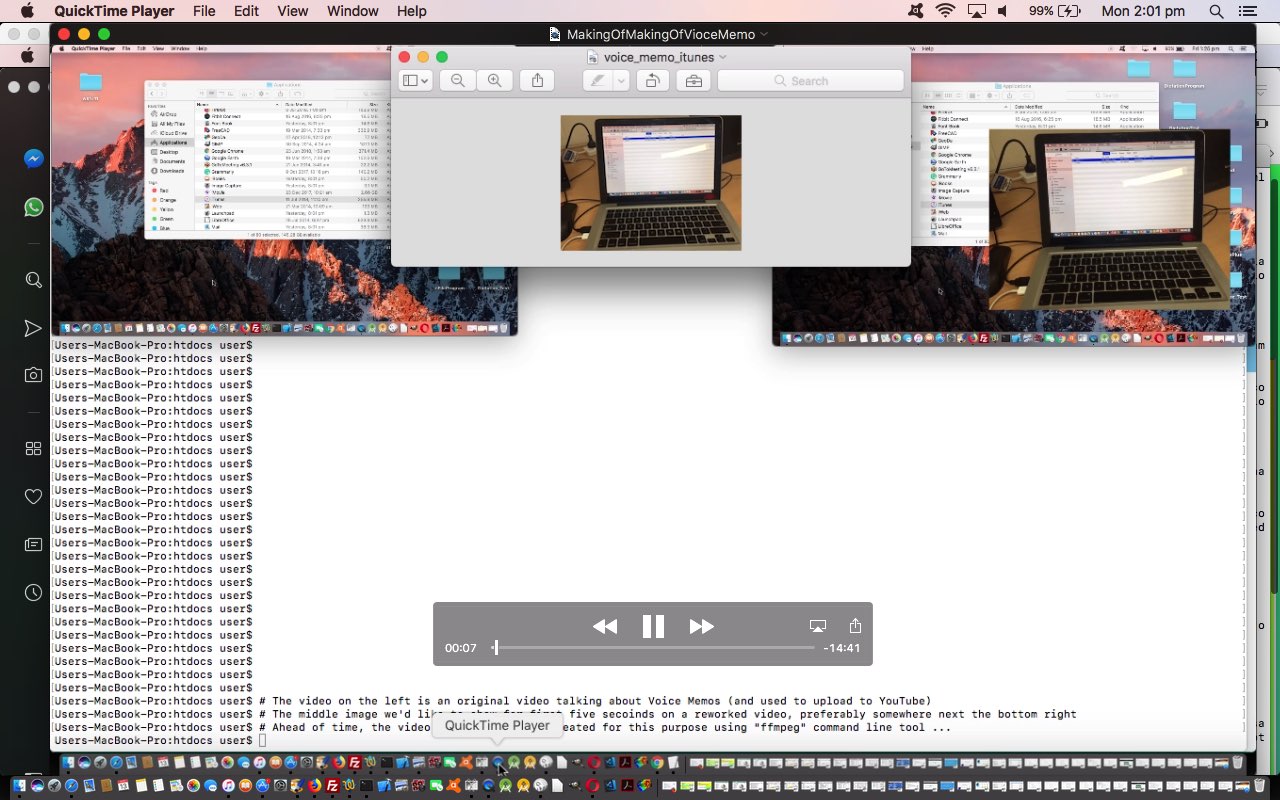Expand the voice_memo_itunes title dropdown in Preview
The height and width of the screenshot is (800, 1280).
pos(723,57)
